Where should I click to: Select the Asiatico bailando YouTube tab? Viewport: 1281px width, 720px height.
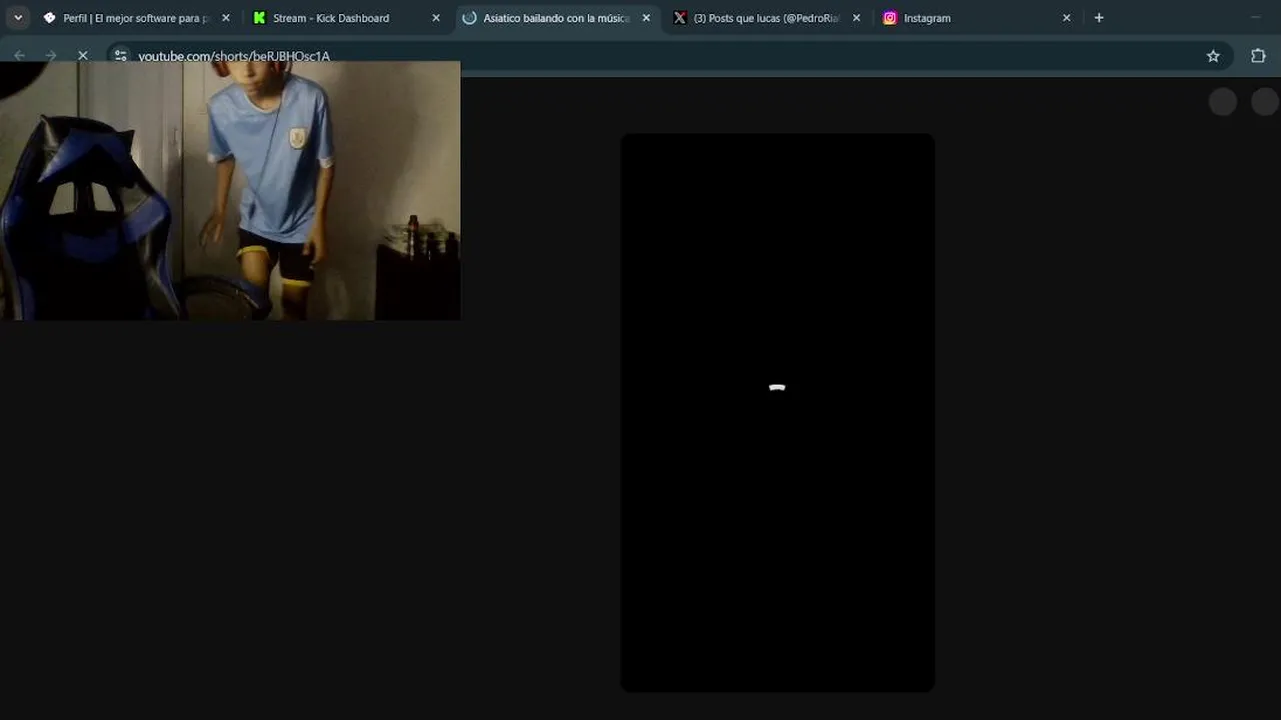point(557,18)
